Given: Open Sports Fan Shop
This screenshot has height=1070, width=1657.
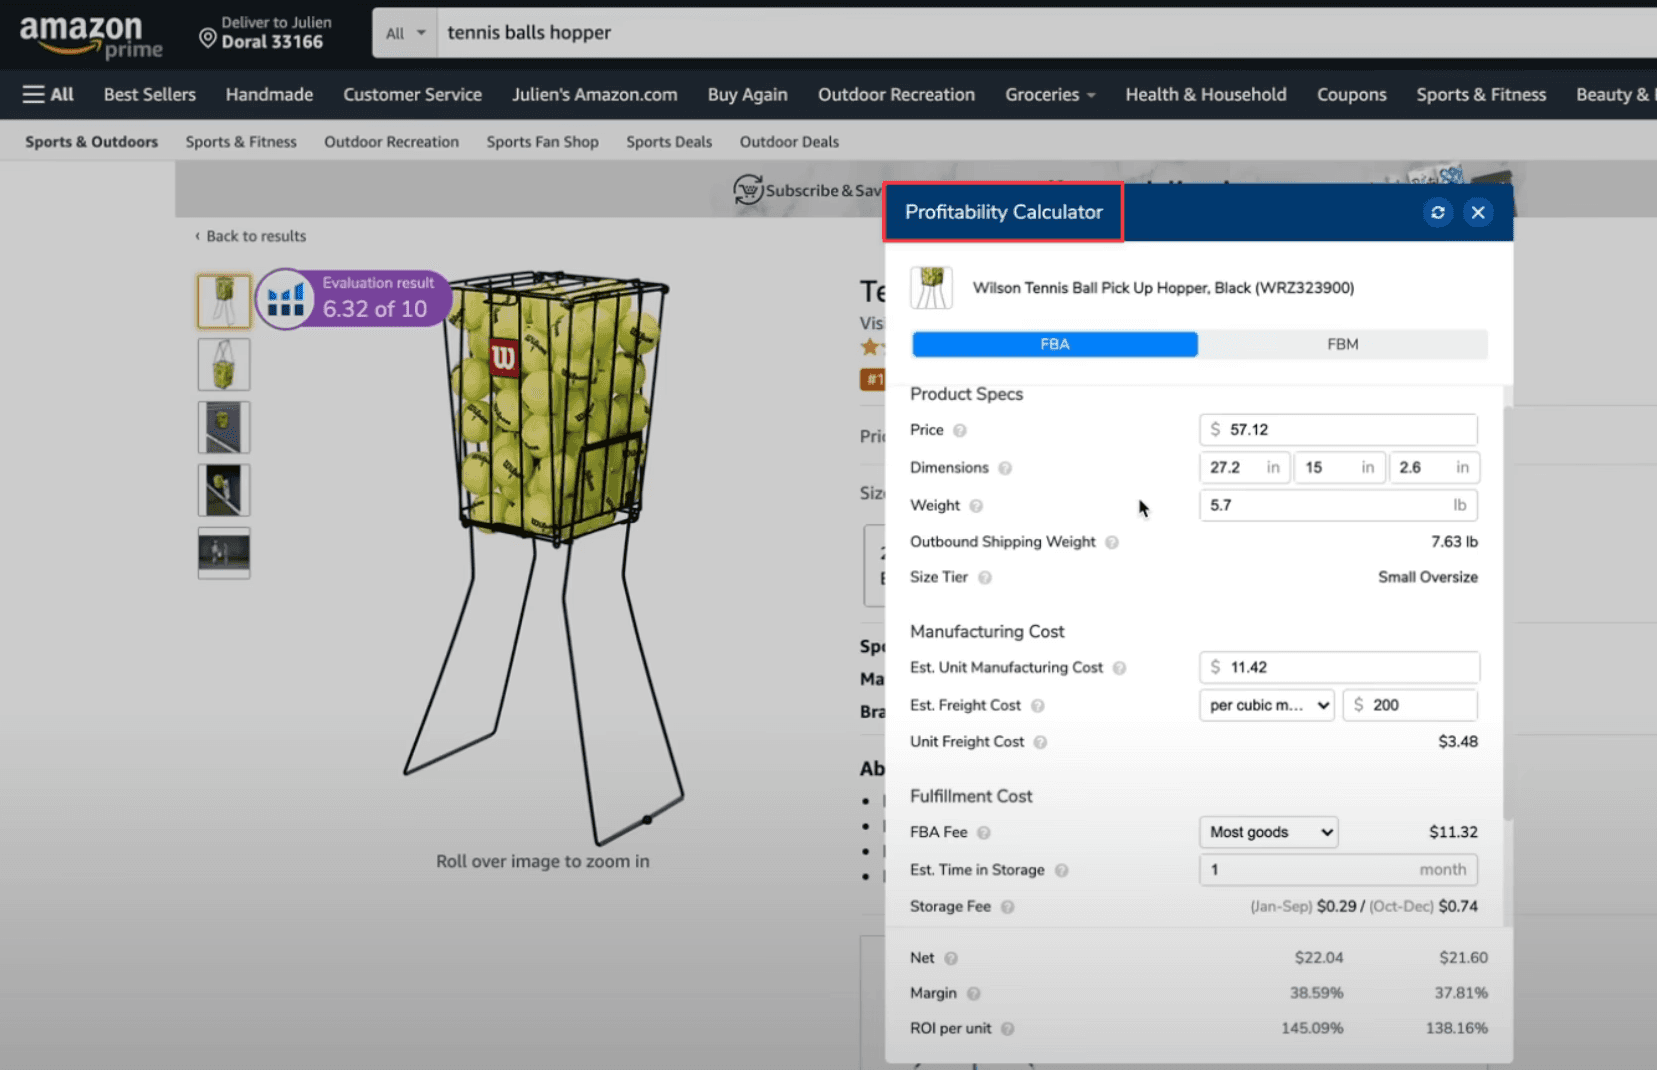Looking at the screenshot, I should [x=542, y=142].
